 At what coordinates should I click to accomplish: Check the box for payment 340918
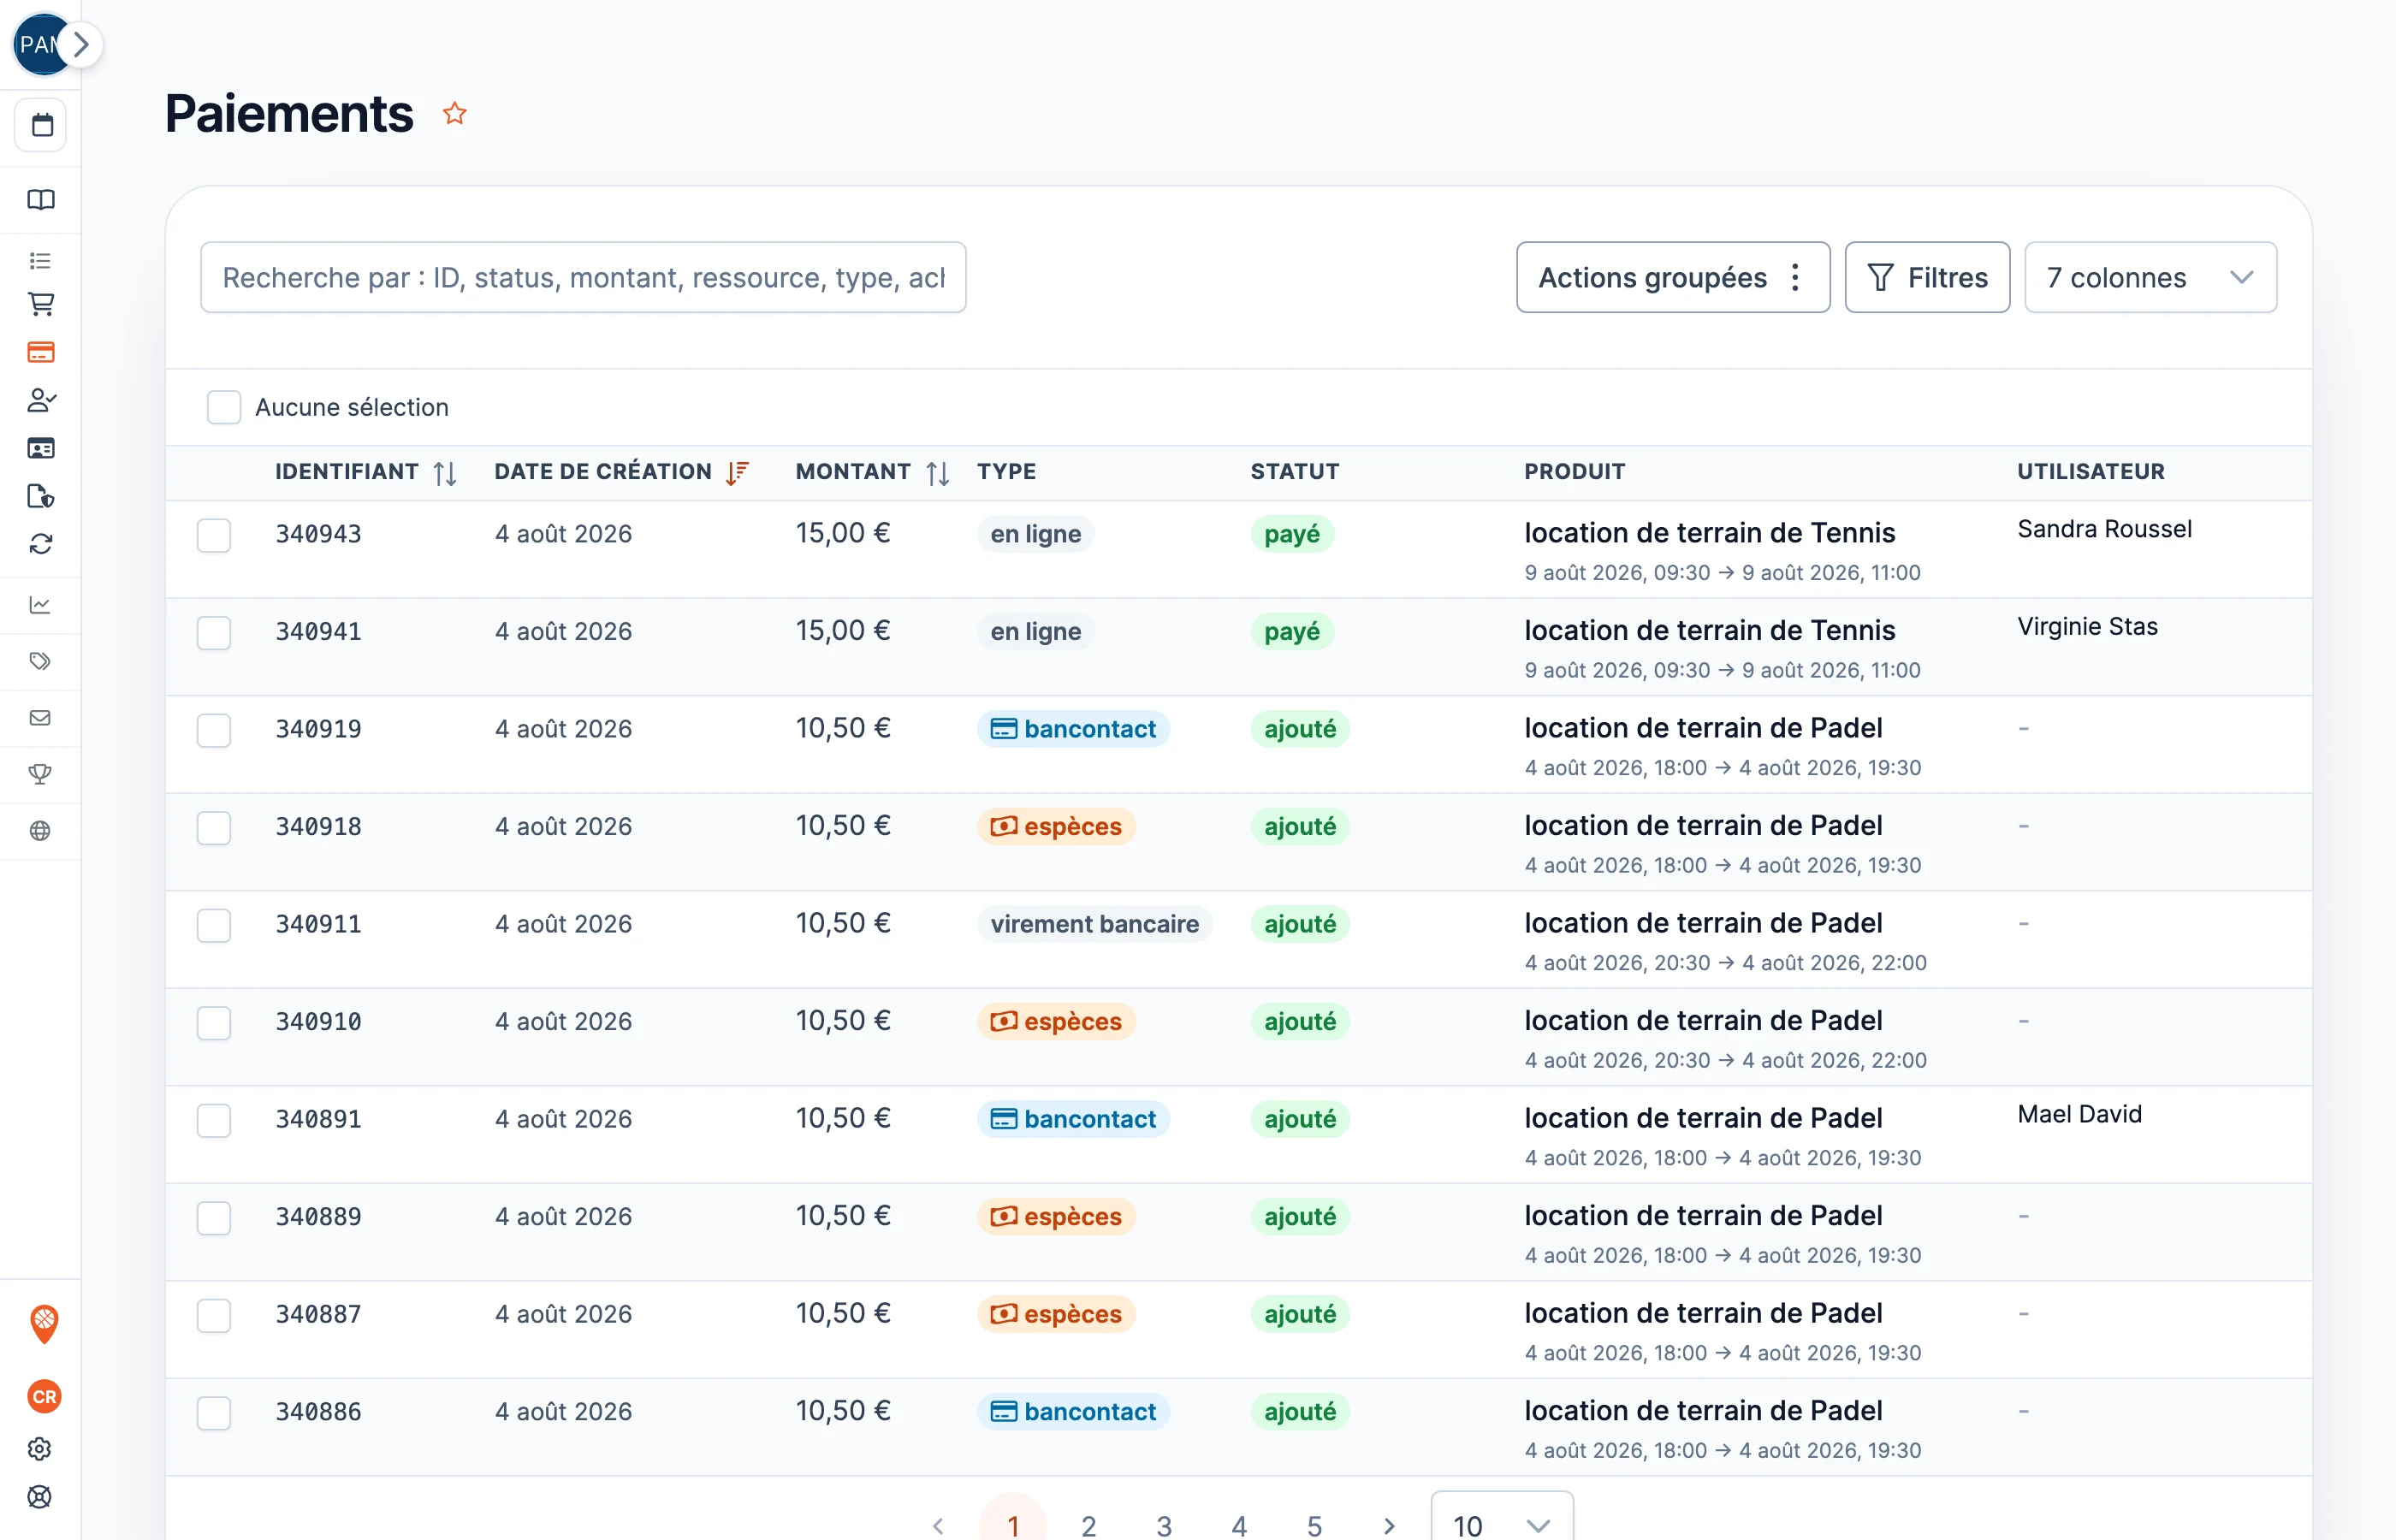[214, 828]
